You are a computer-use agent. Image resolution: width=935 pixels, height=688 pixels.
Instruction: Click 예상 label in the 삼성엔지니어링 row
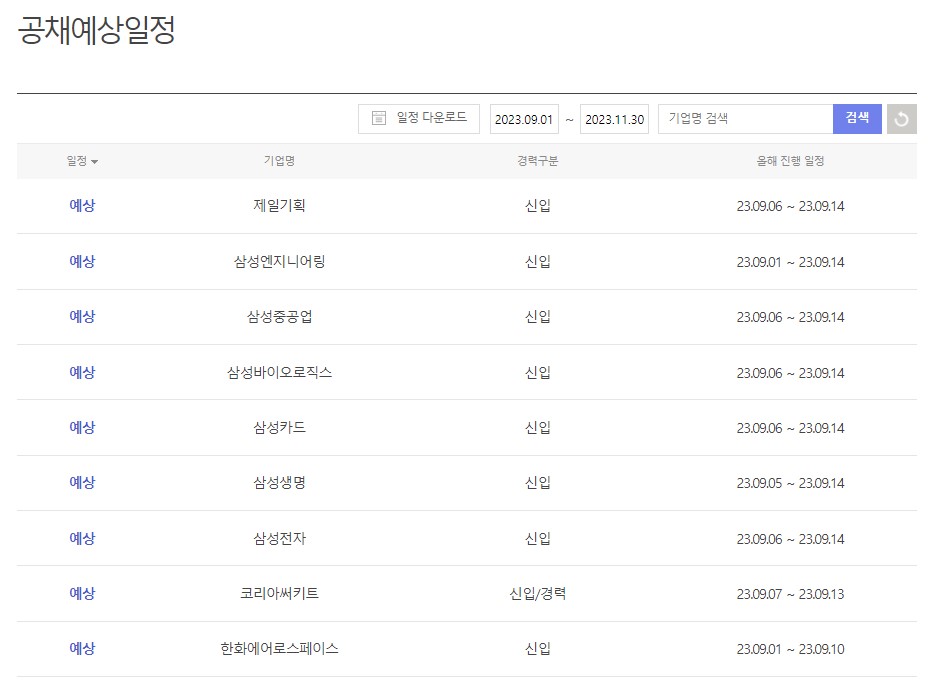pyautogui.click(x=82, y=262)
